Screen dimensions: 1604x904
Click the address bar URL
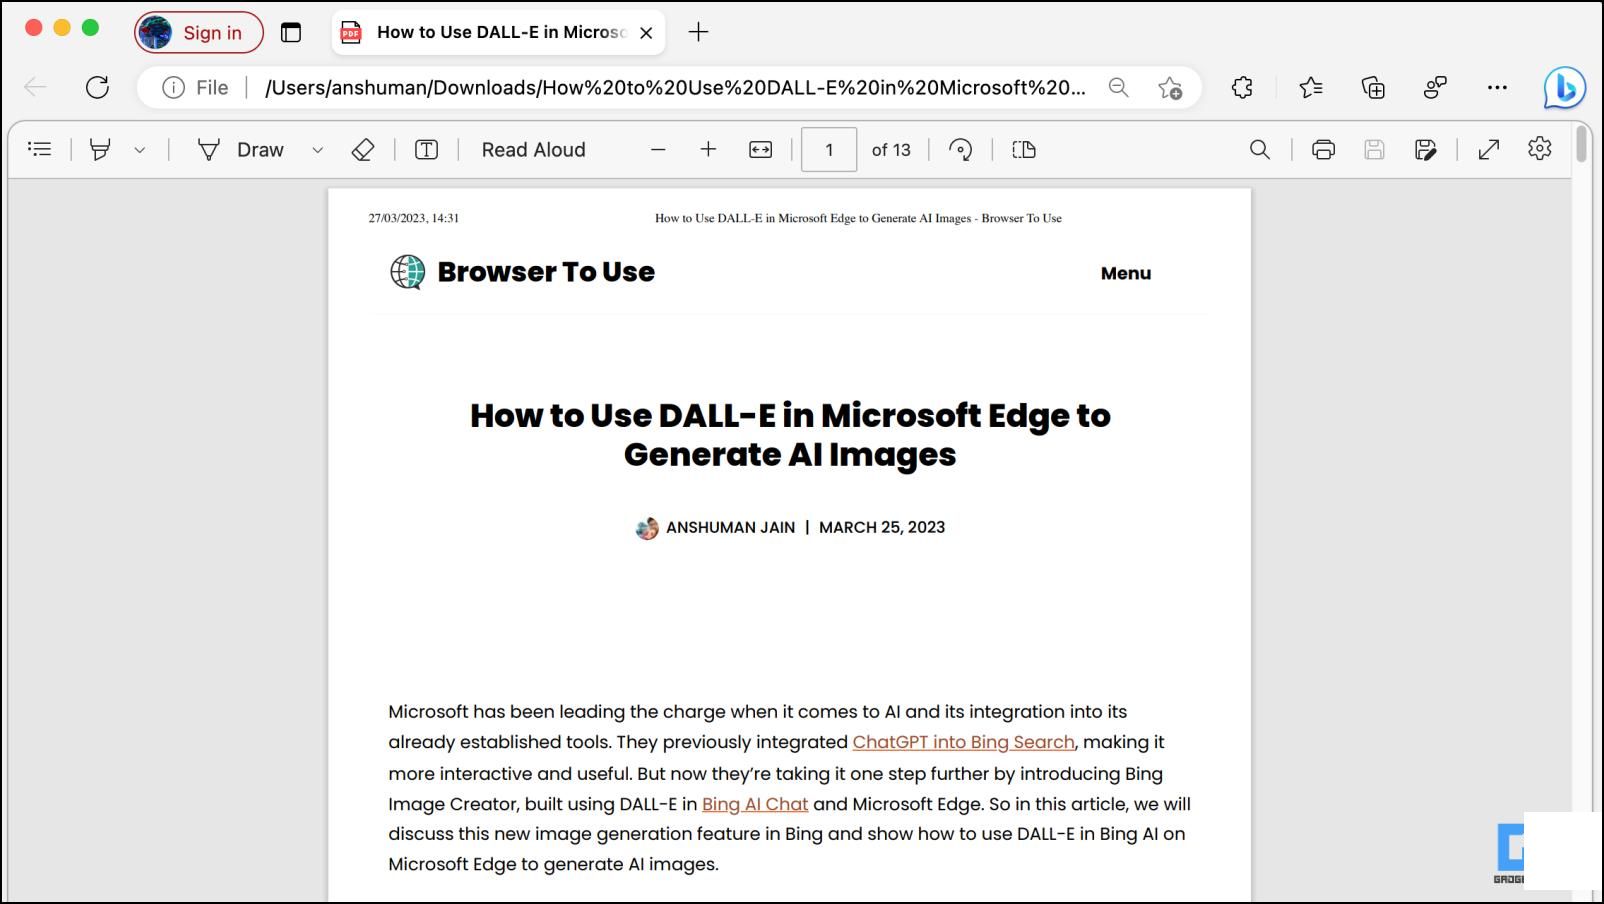(x=675, y=88)
